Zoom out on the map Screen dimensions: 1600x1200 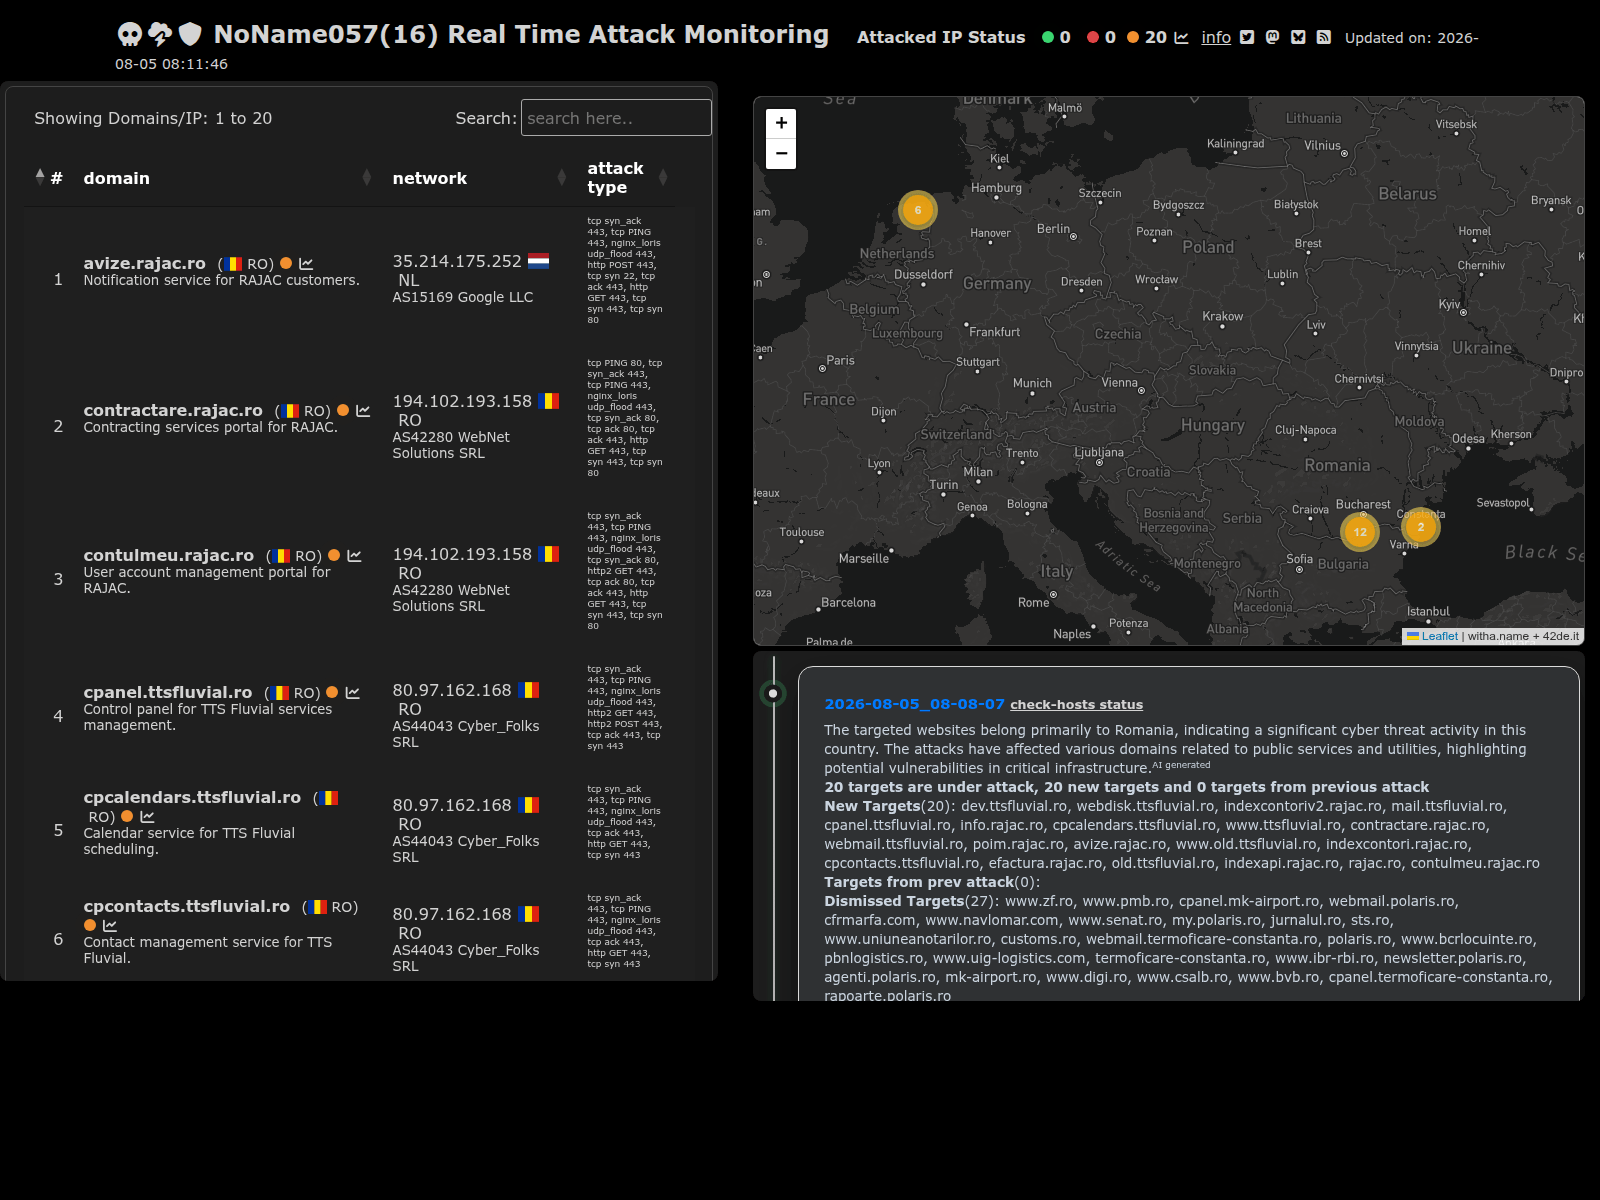click(x=781, y=154)
